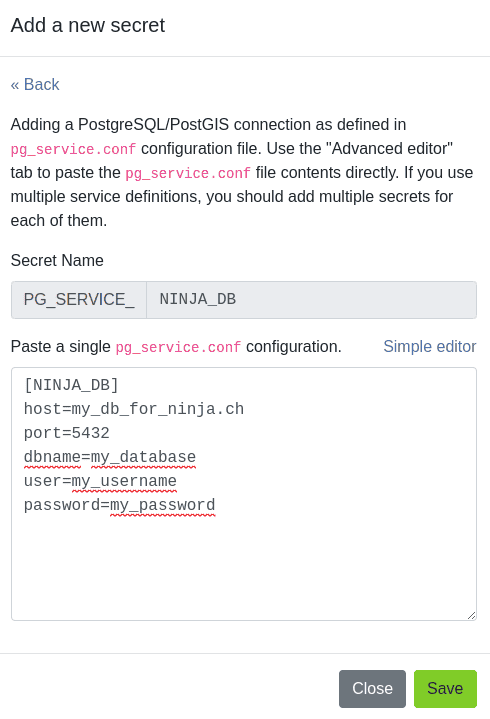Place cursor on host=my_db_for_ninja.ch line
This screenshot has height=719, width=490.
tap(133, 409)
